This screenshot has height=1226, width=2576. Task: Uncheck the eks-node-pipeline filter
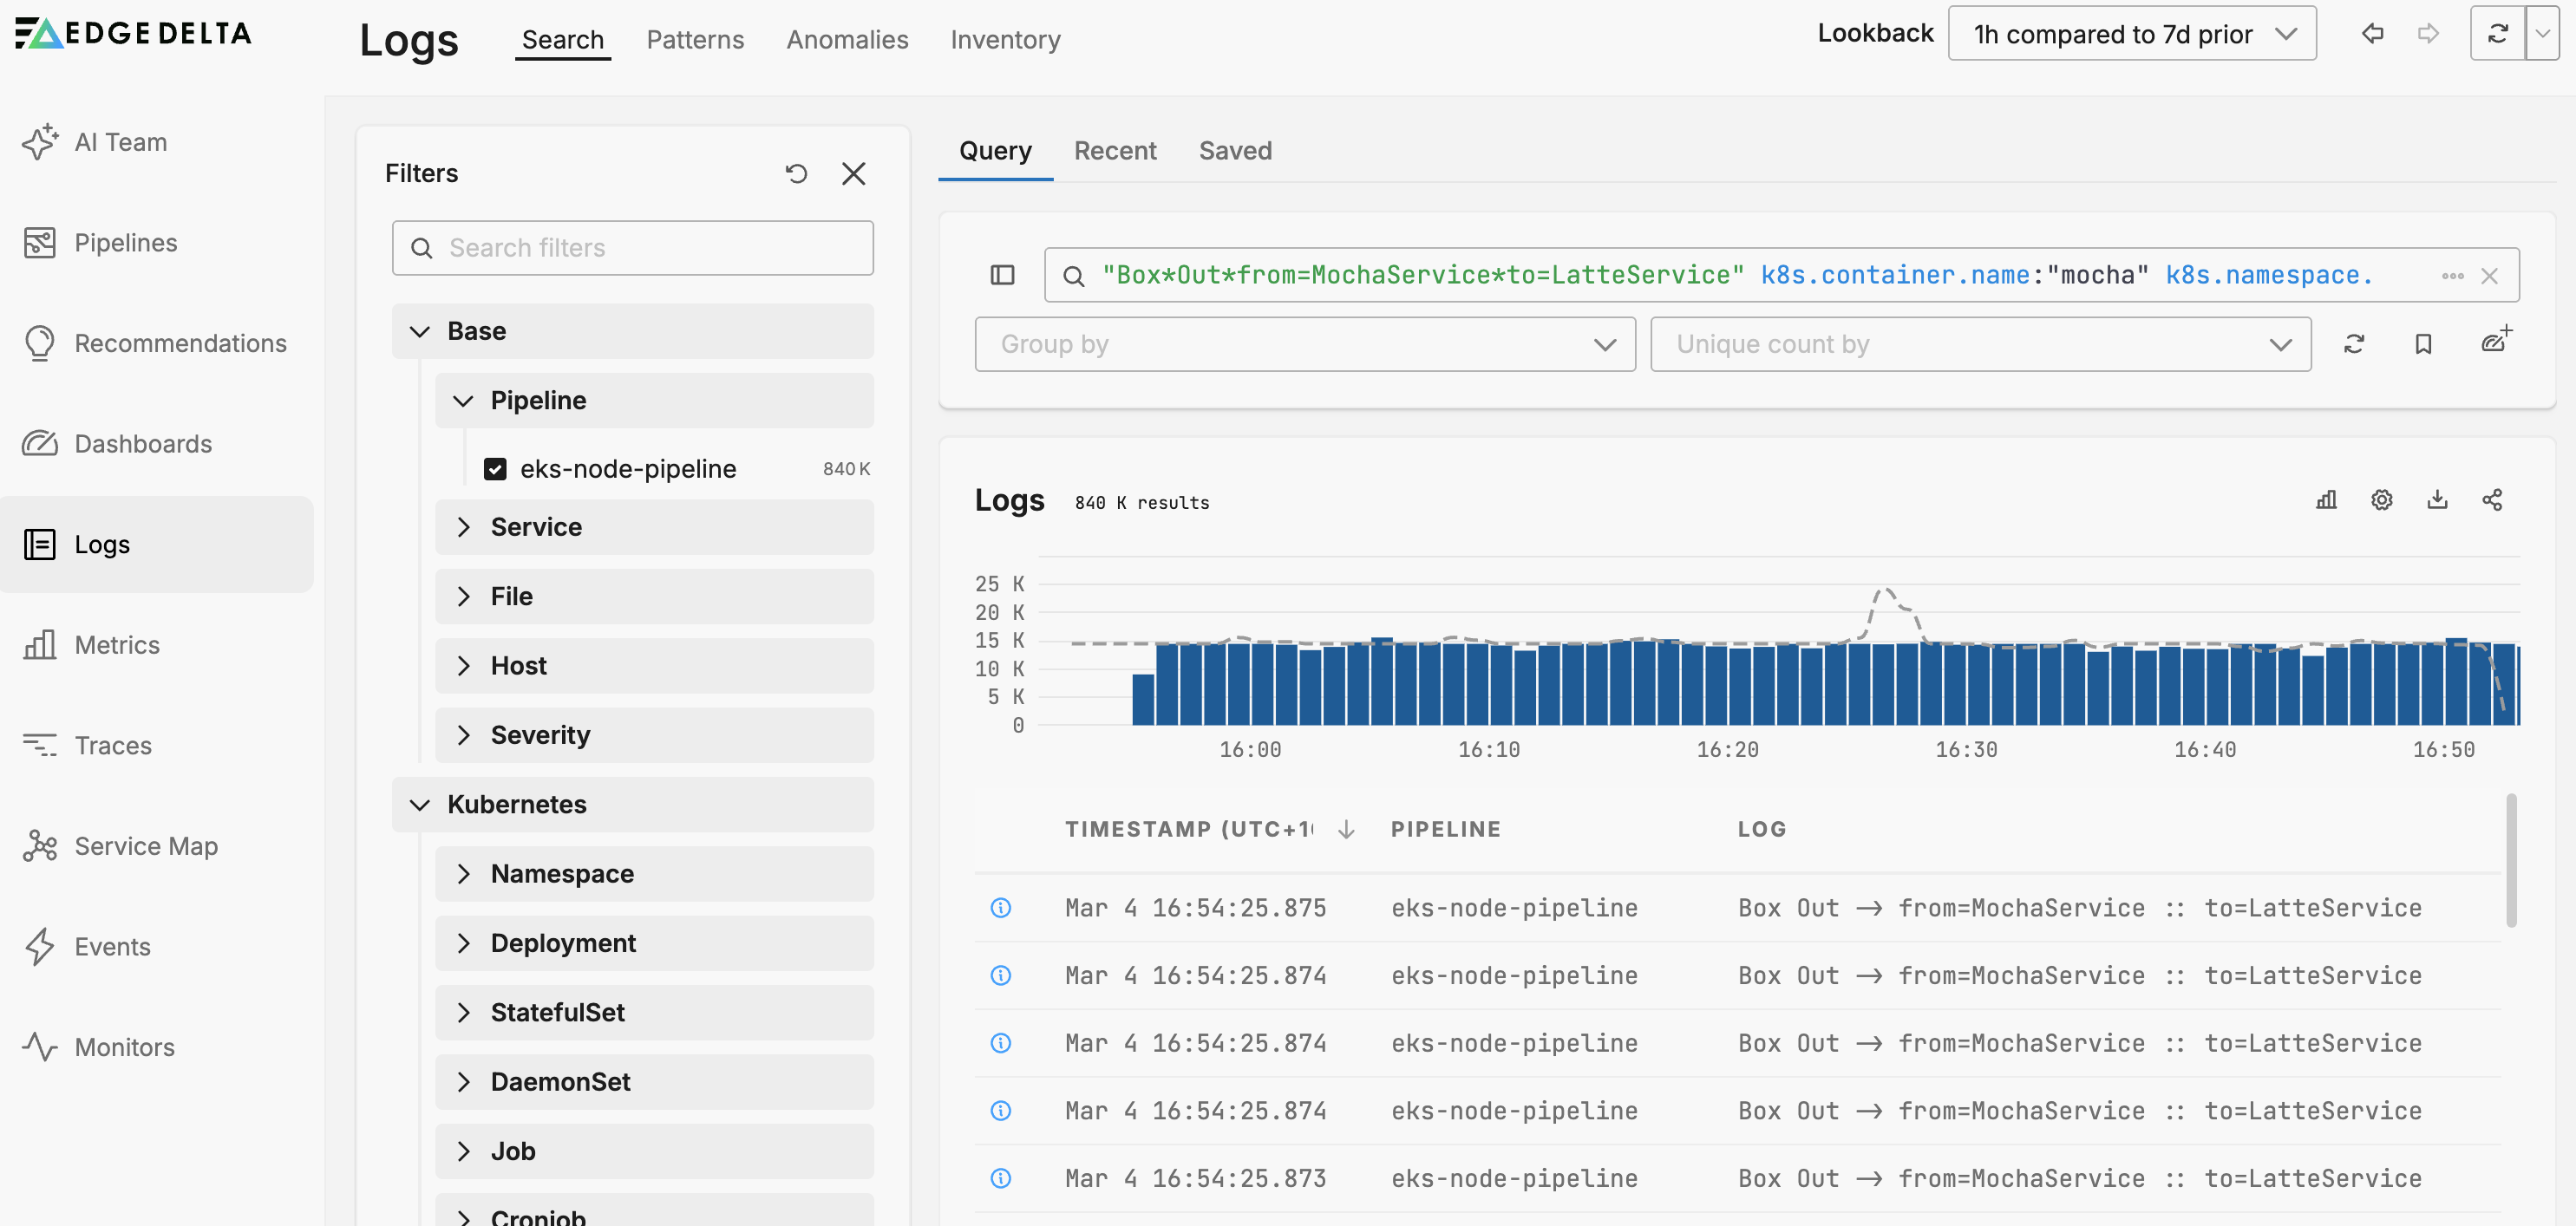coord(496,467)
